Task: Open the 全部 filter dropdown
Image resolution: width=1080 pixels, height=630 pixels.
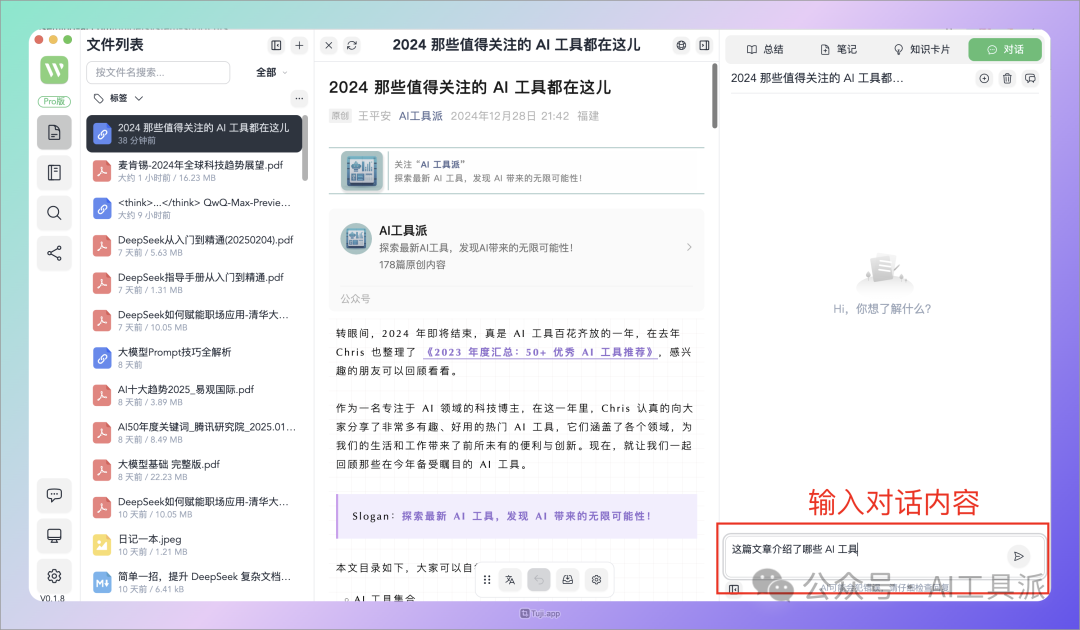Action: click(x=271, y=72)
